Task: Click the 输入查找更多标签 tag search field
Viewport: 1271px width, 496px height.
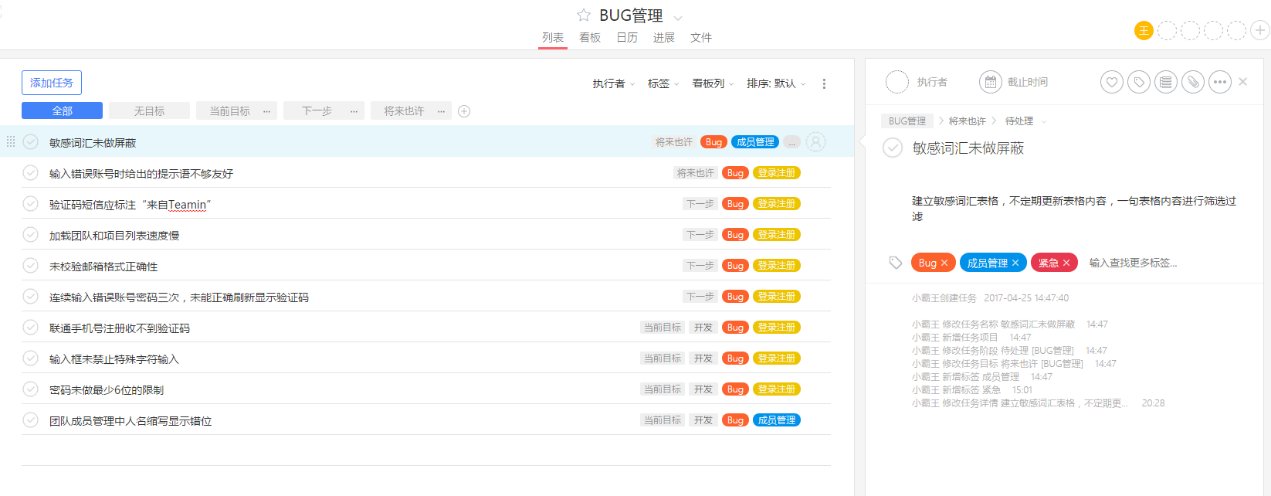Action: click(x=1133, y=263)
